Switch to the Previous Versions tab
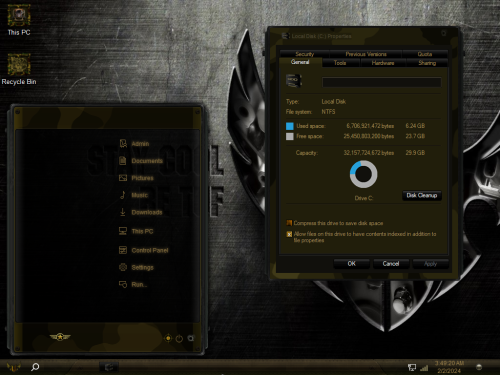500x375 pixels. 366,54
